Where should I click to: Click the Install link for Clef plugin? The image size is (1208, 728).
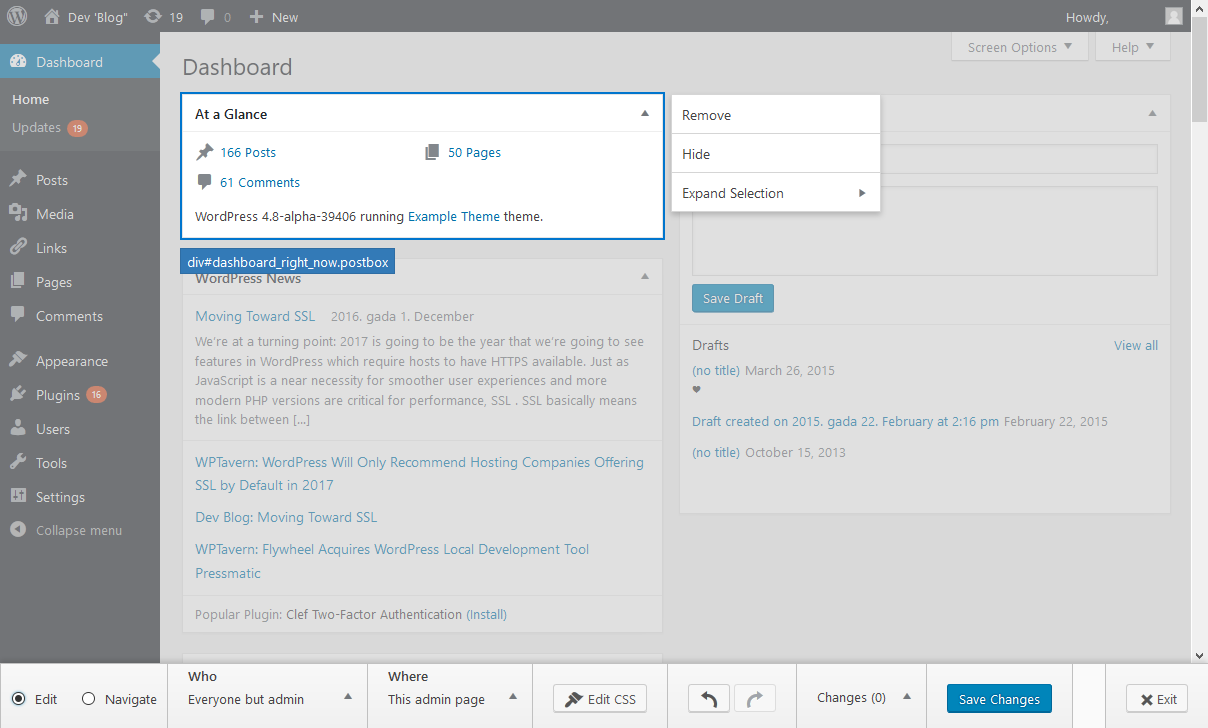pyautogui.click(x=486, y=614)
